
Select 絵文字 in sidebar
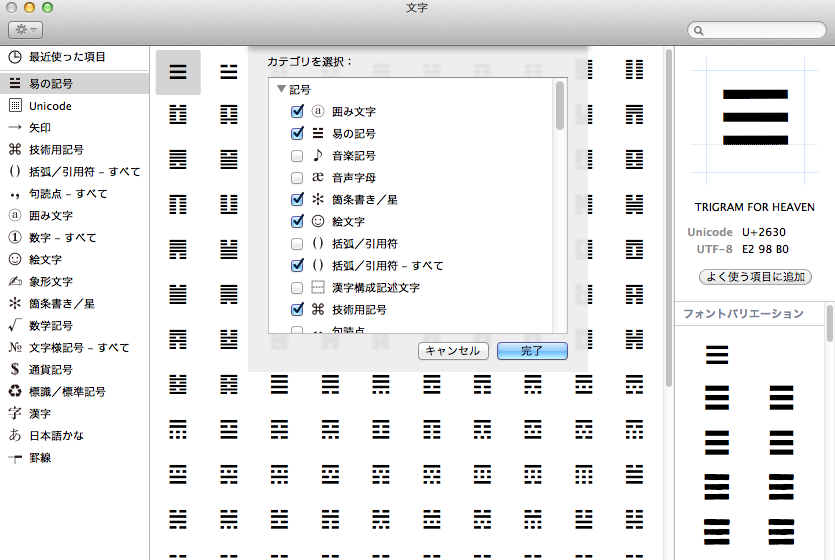click(x=75, y=260)
